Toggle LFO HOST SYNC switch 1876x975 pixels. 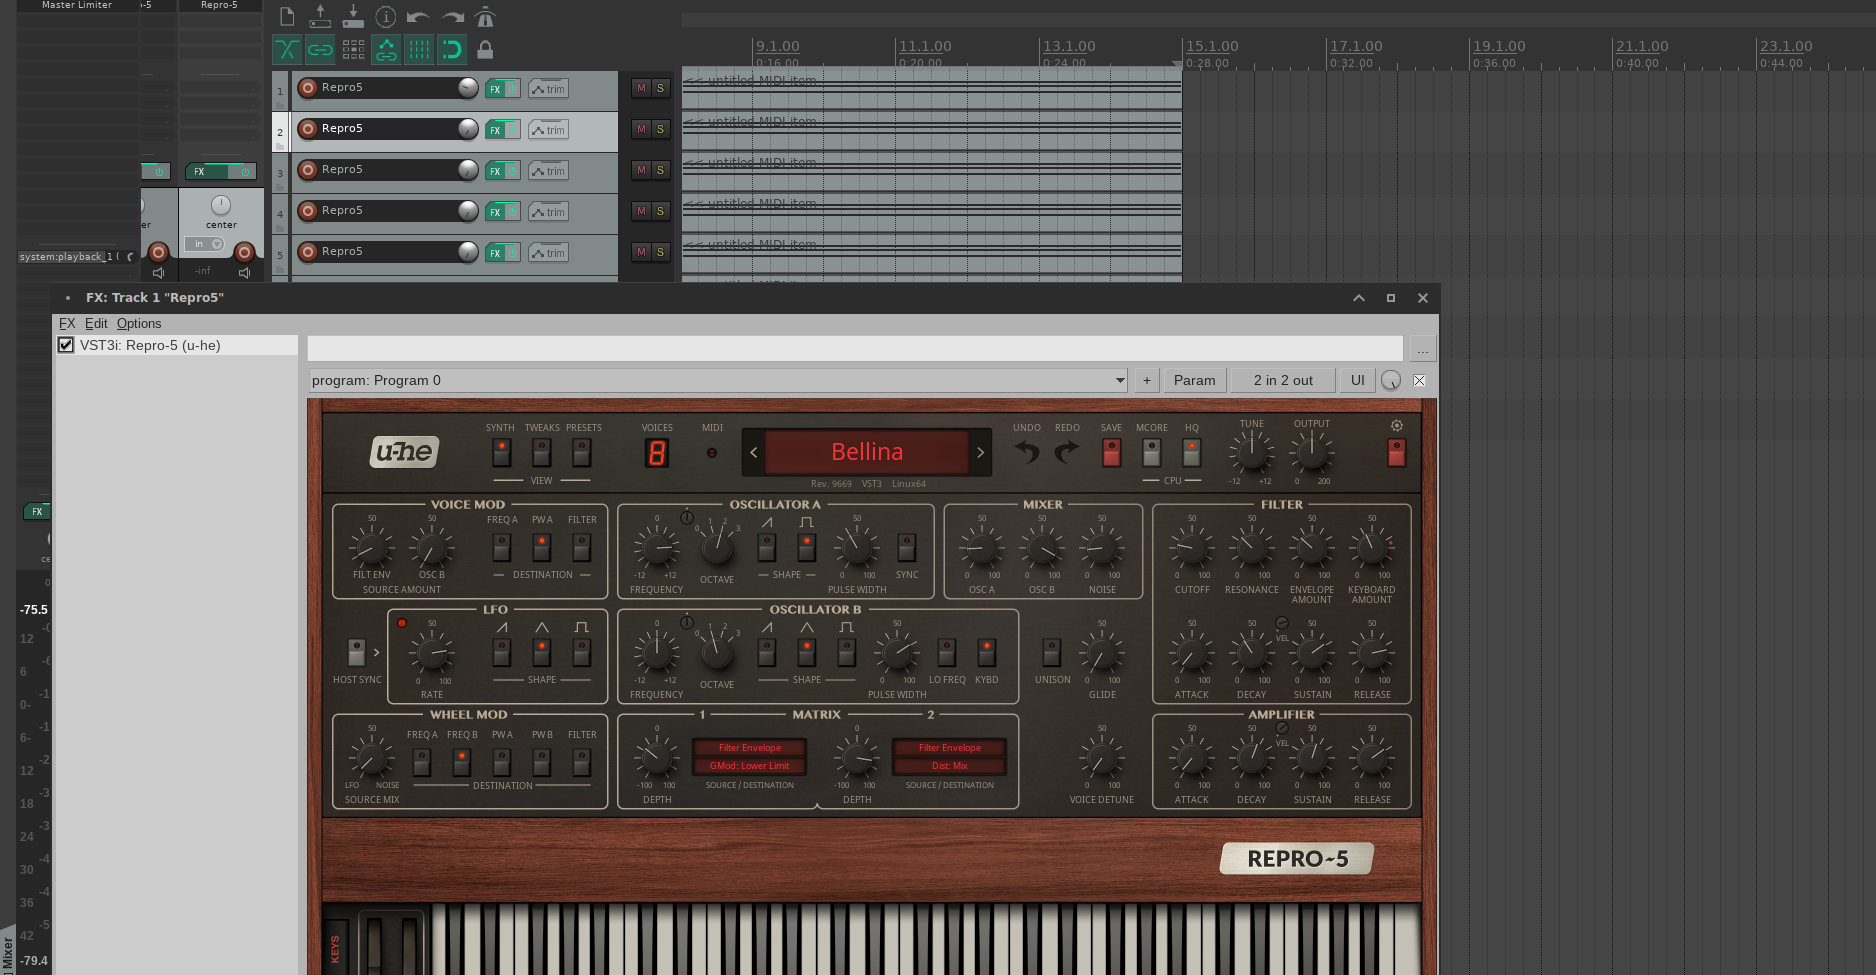coord(356,652)
